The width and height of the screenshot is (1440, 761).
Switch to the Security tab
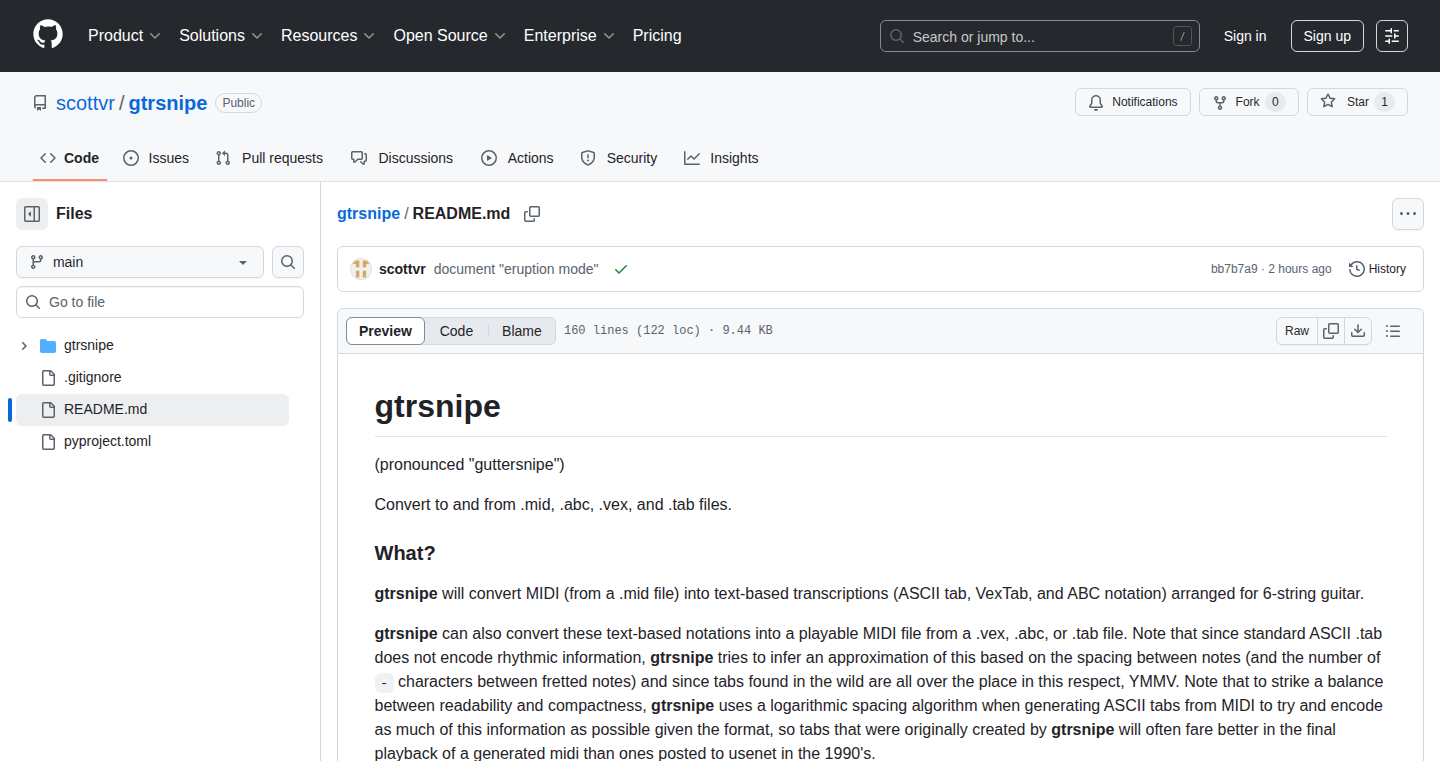619,158
